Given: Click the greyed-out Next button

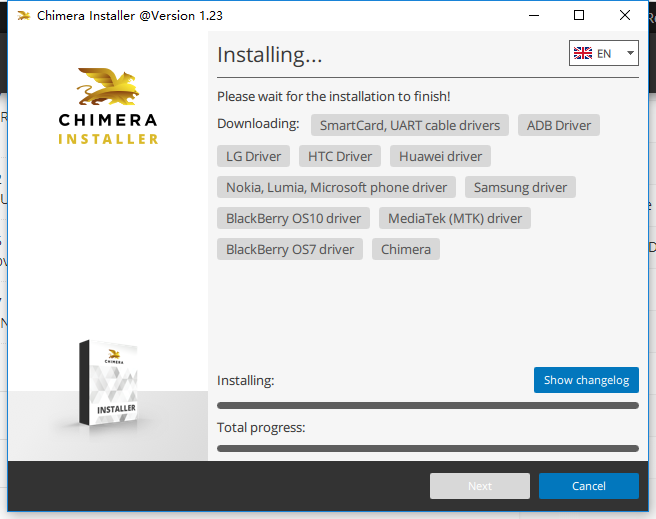Looking at the screenshot, I should (480, 486).
